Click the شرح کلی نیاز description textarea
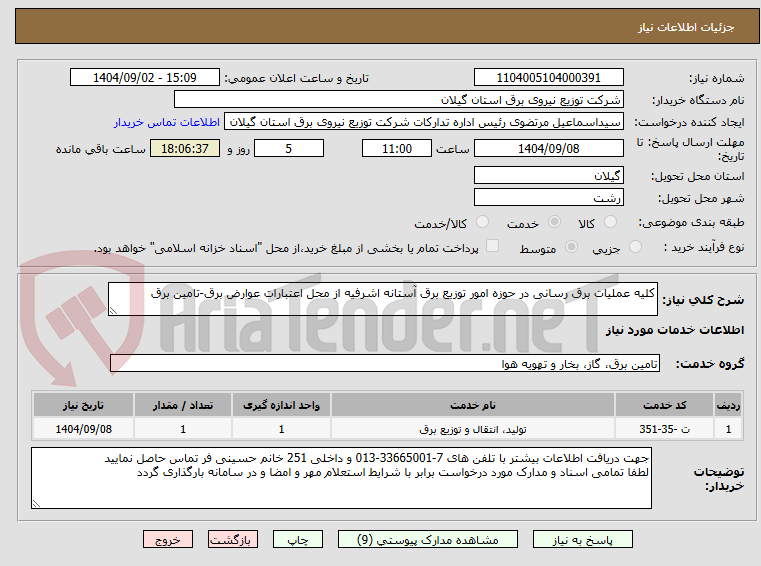761x566 pixels. point(382,299)
